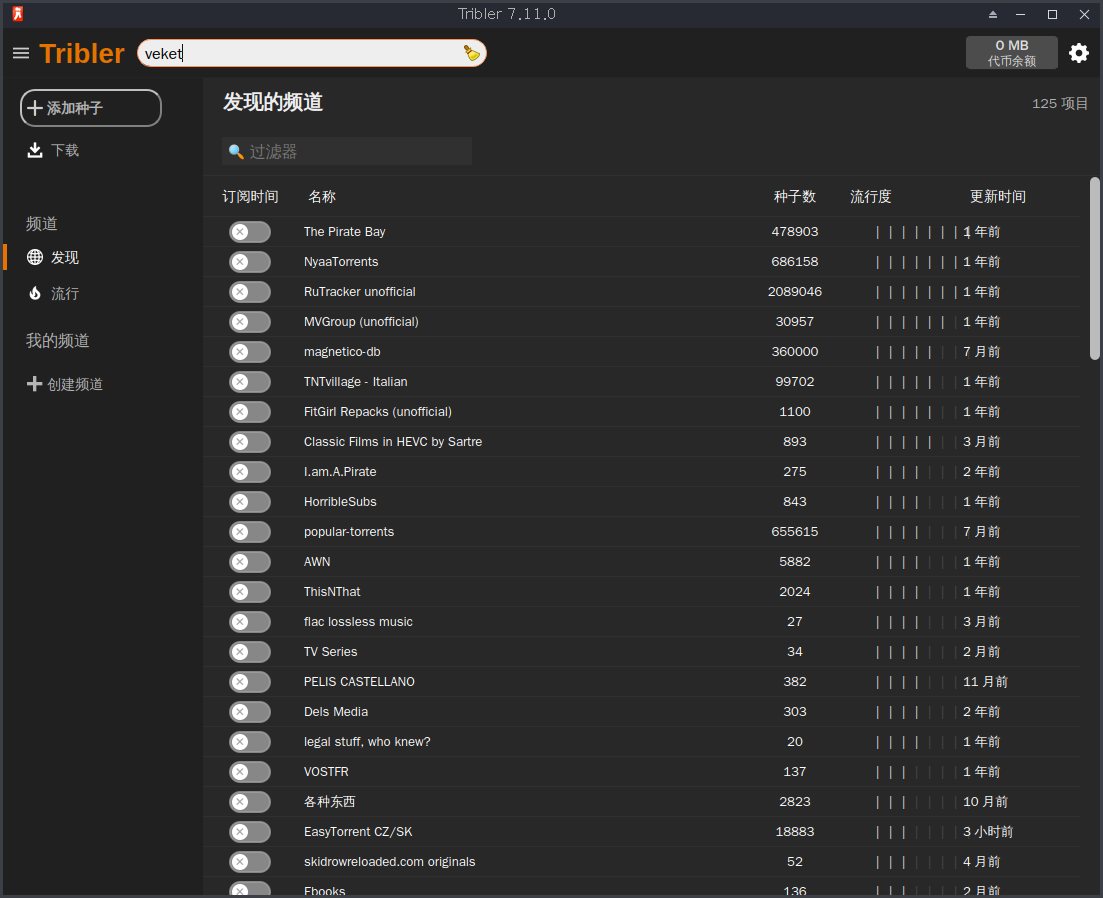Sort by update time (更新时间) column
1103x898 pixels.
coord(997,196)
